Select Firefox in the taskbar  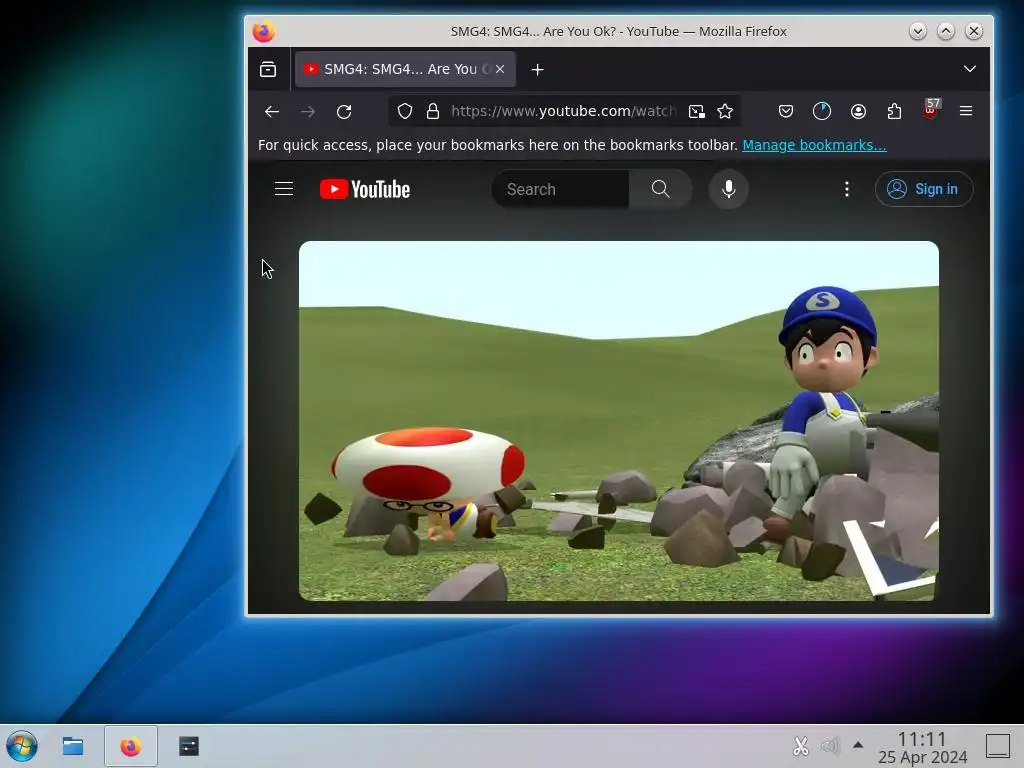(x=131, y=746)
